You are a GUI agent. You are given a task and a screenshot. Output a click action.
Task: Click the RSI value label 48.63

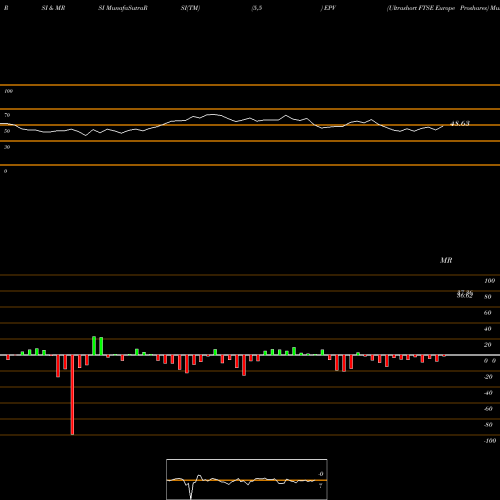click(x=460, y=123)
